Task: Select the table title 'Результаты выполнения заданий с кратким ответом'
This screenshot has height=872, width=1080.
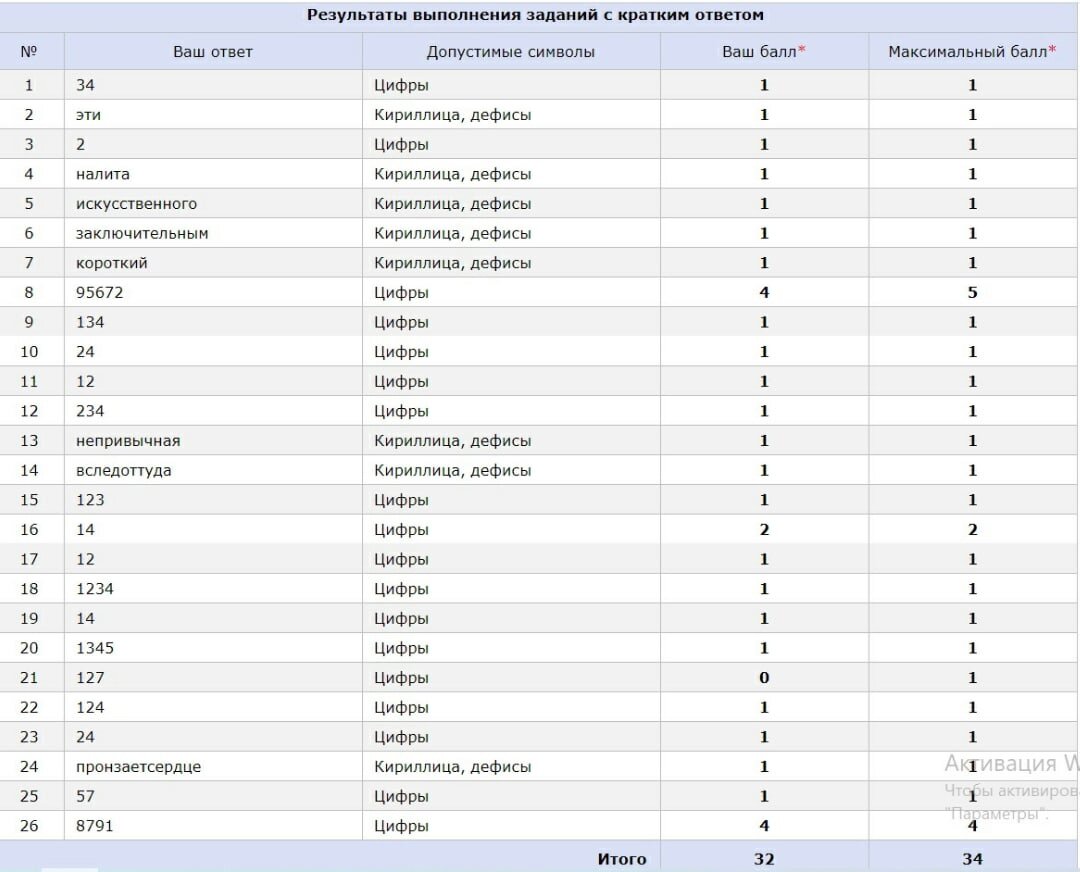Action: (535, 15)
